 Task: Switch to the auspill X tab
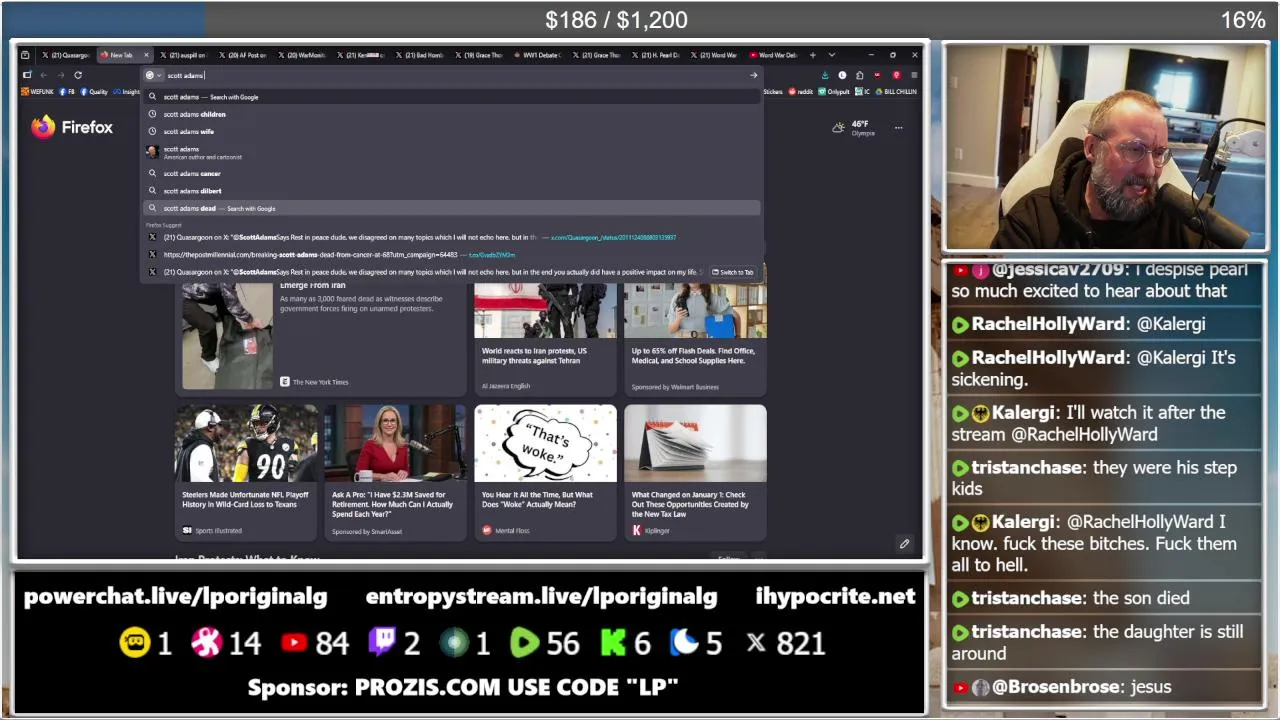tap(183, 55)
